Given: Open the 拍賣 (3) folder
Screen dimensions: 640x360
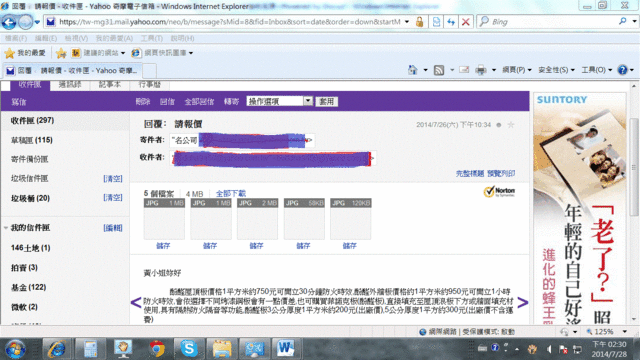Looking at the screenshot, I should 24,267.
